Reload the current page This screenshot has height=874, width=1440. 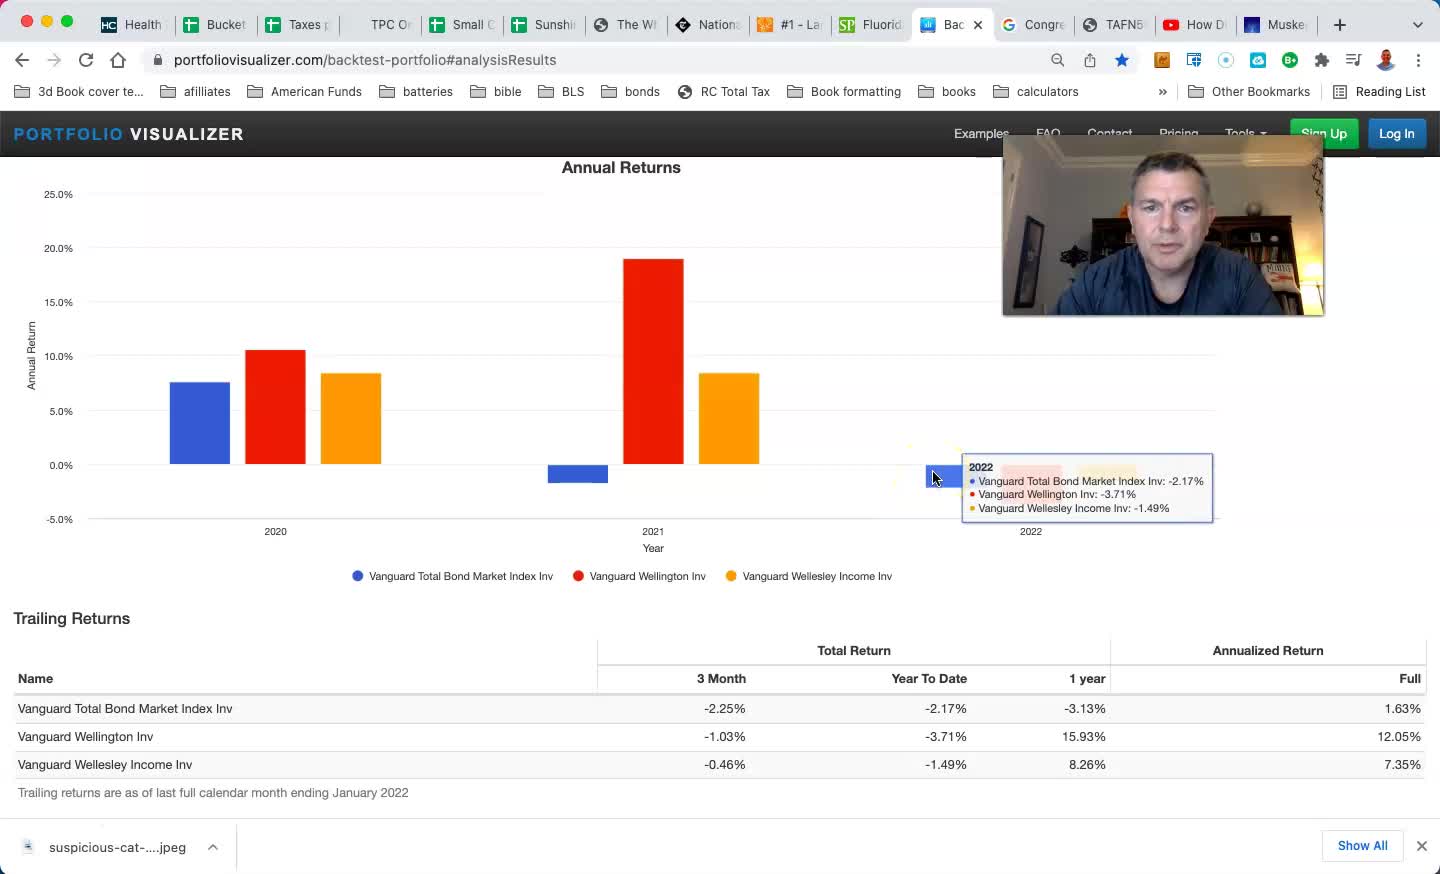point(86,60)
